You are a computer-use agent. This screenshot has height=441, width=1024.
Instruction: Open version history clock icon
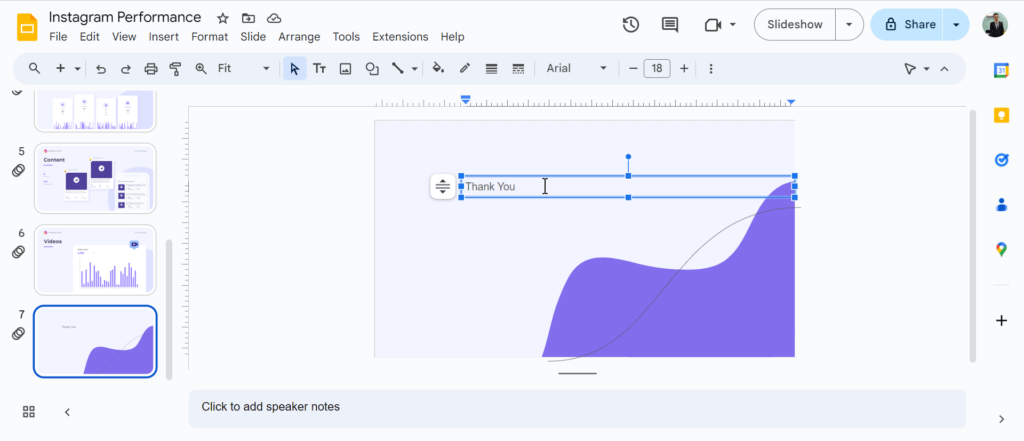631,25
